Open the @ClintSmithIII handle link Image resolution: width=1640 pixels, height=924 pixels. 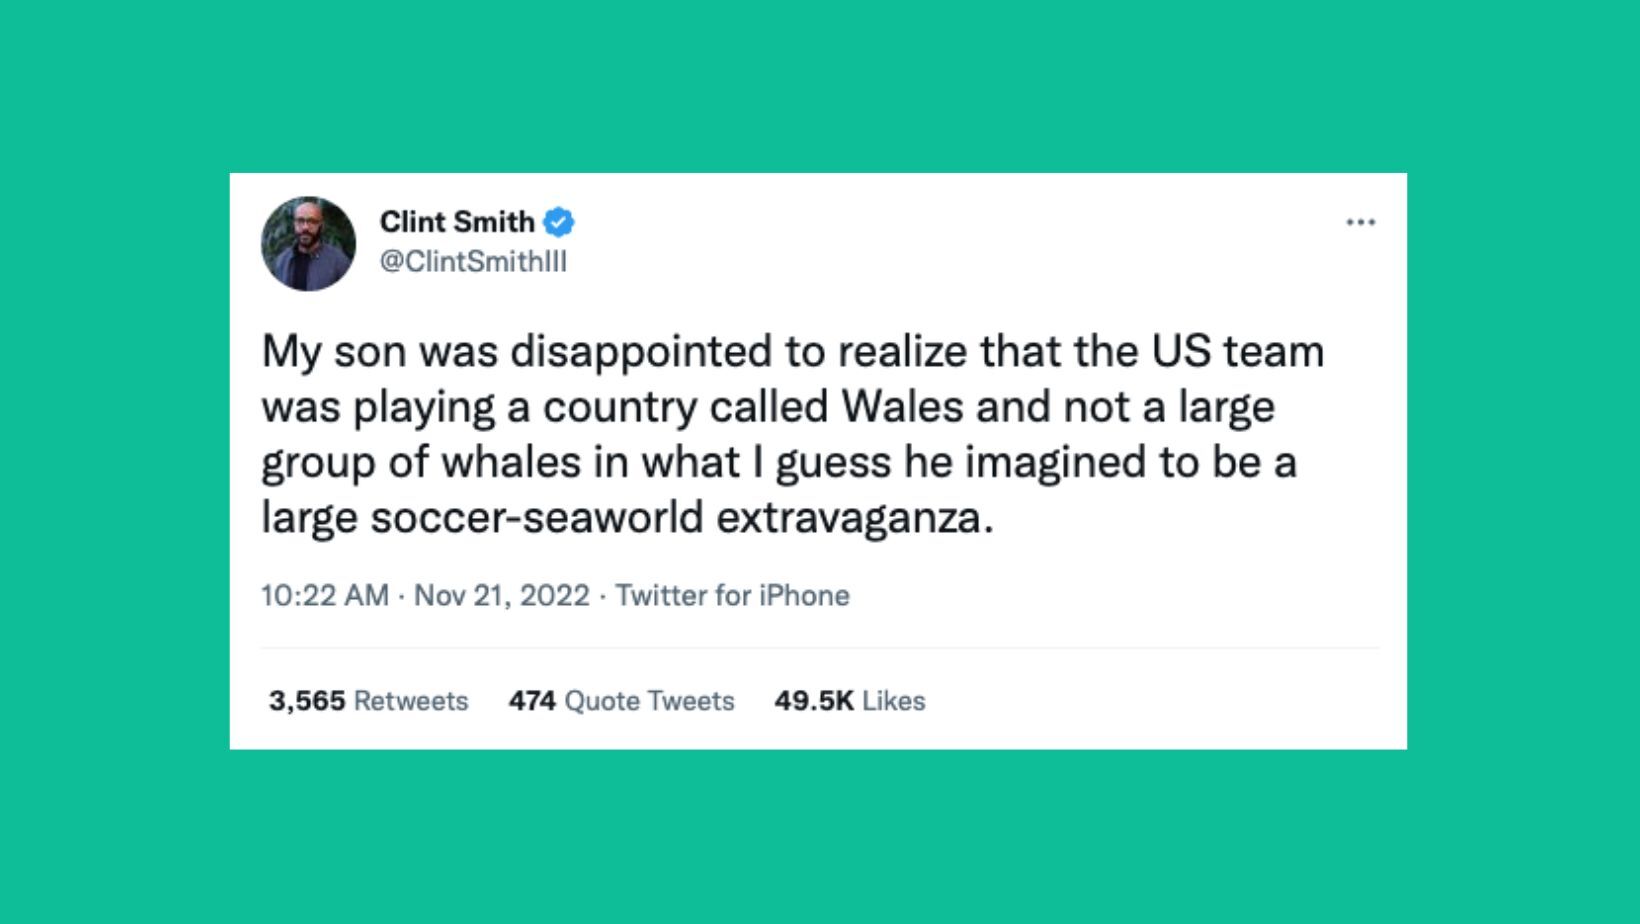473,261
